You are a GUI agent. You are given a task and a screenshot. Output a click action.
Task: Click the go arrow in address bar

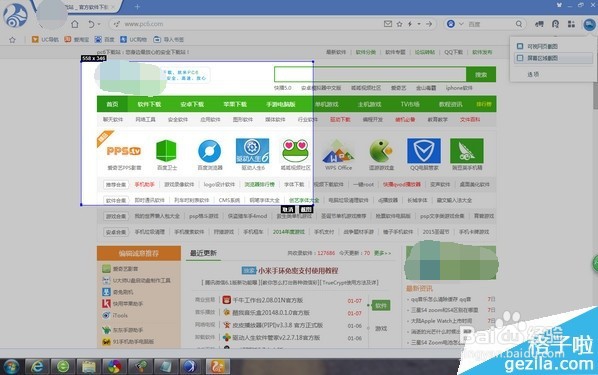pos(429,24)
